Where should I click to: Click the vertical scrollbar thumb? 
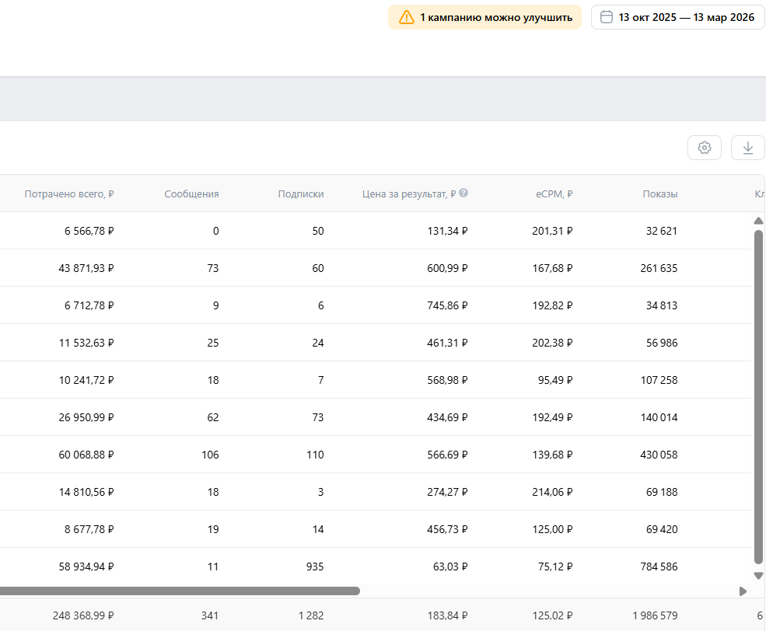(x=758, y=397)
